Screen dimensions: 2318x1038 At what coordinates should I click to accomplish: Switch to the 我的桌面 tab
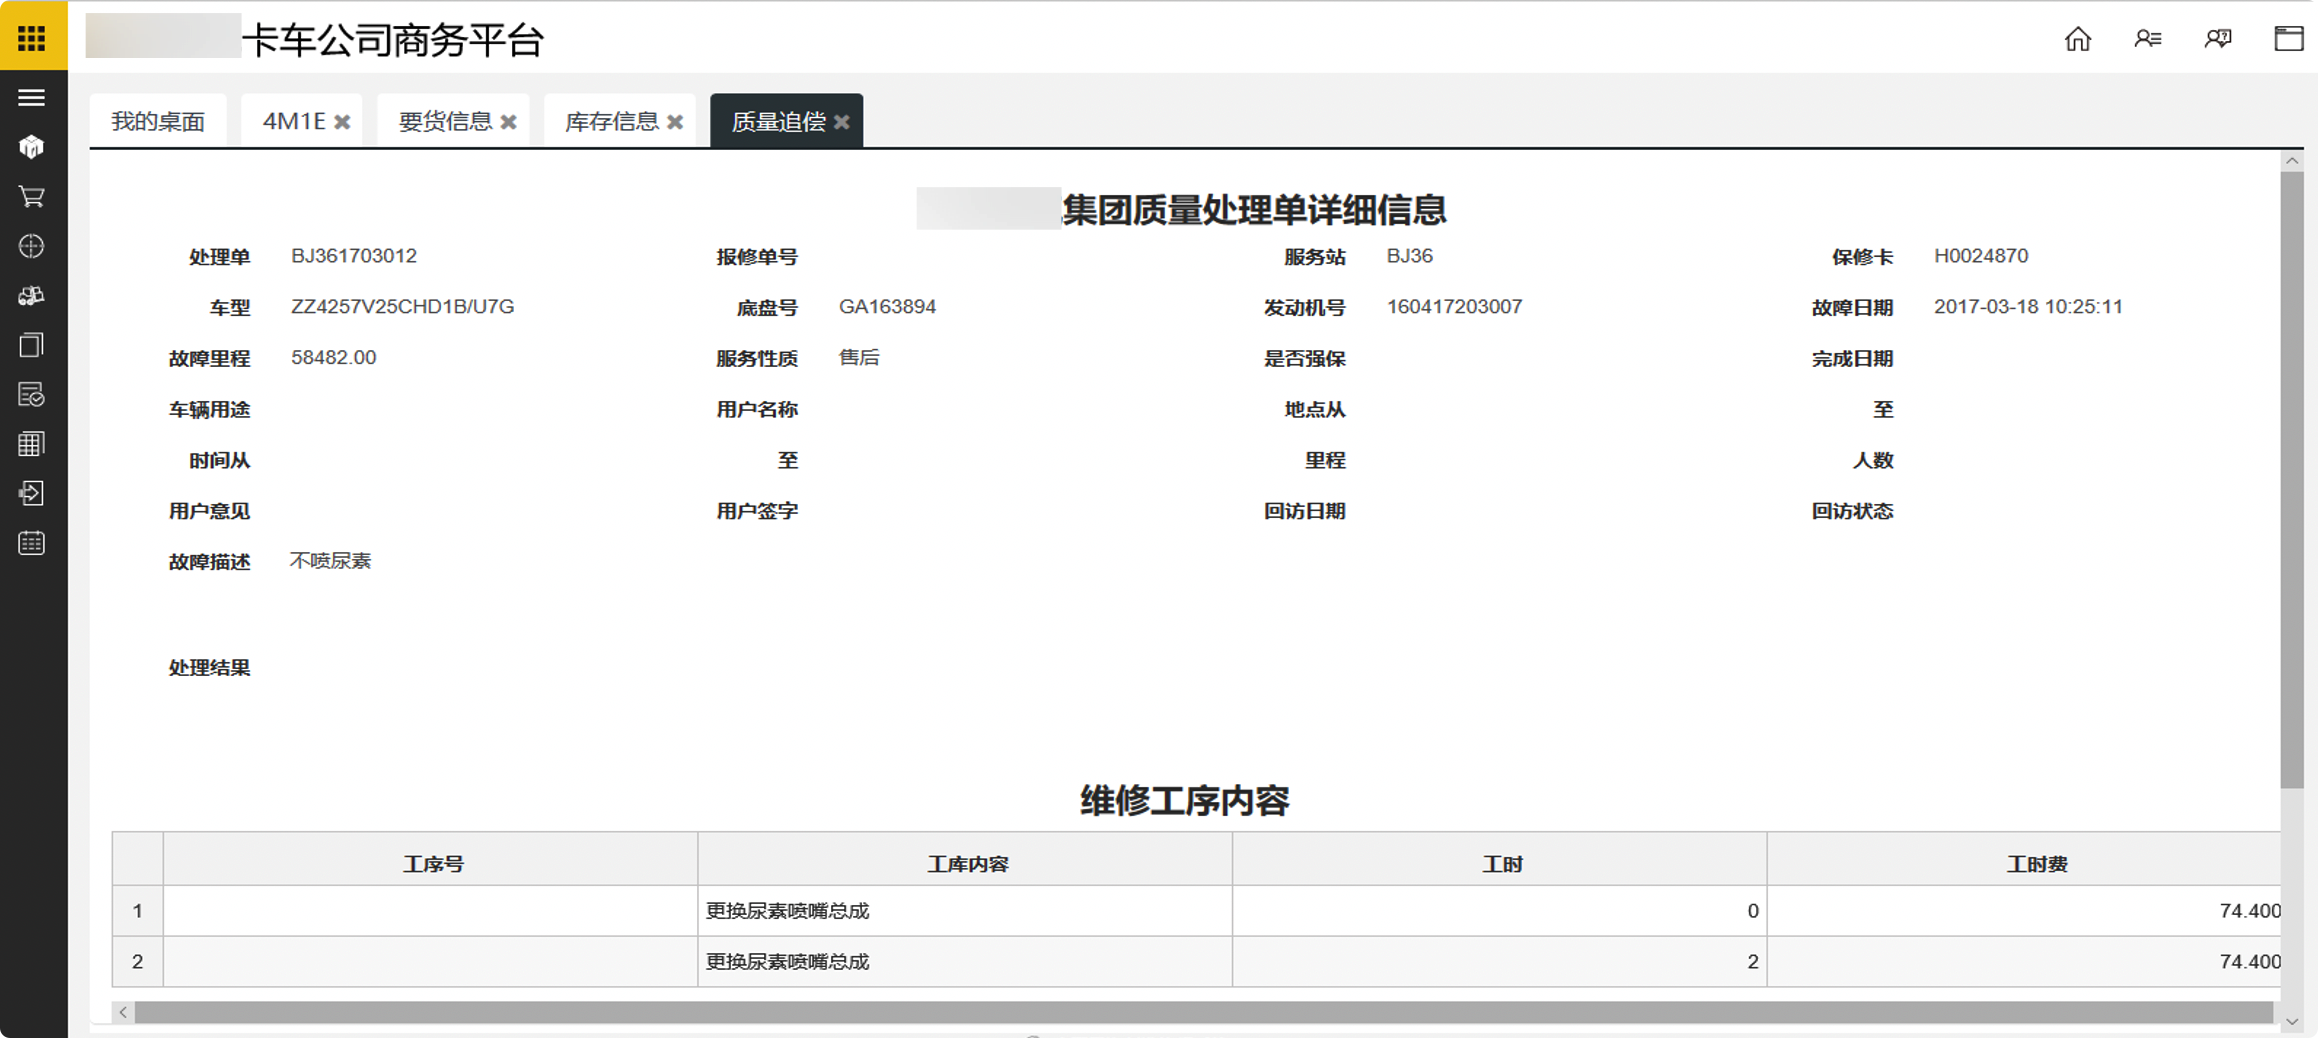pyautogui.click(x=158, y=122)
